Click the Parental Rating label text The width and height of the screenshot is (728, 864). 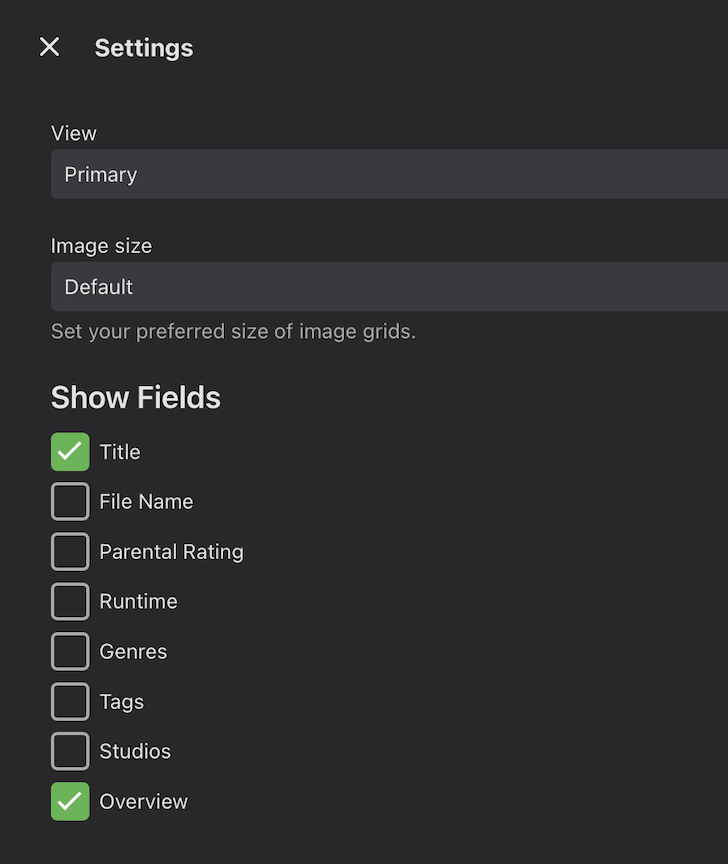click(x=171, y=552)
